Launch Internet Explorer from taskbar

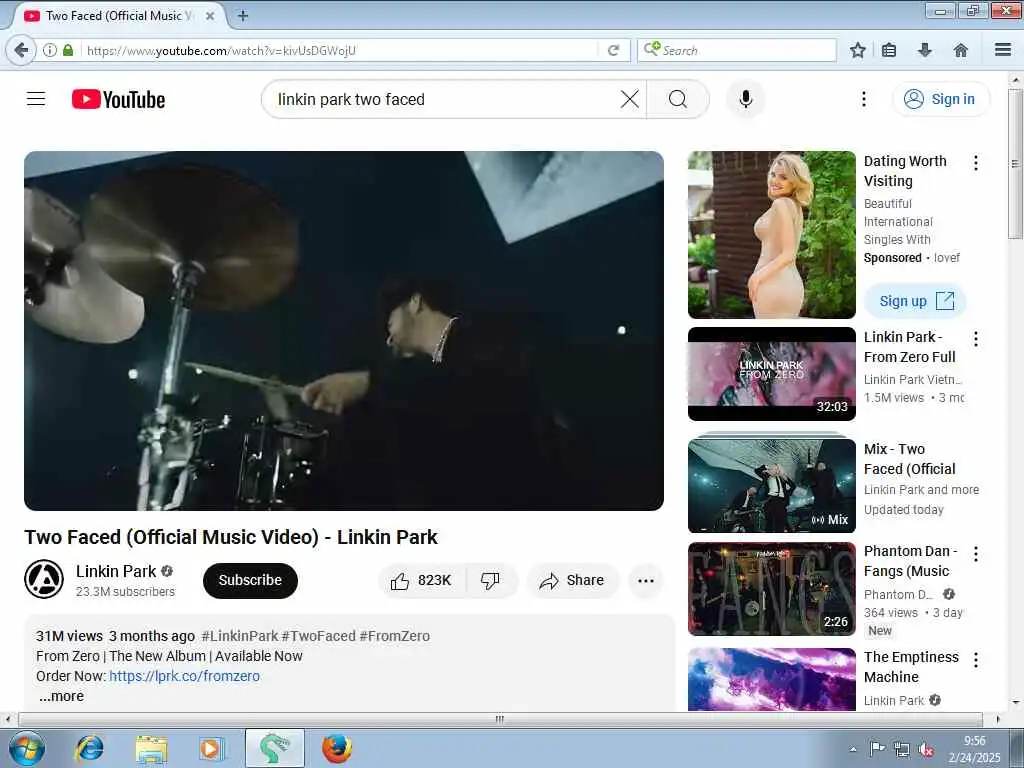coord(89,748)
